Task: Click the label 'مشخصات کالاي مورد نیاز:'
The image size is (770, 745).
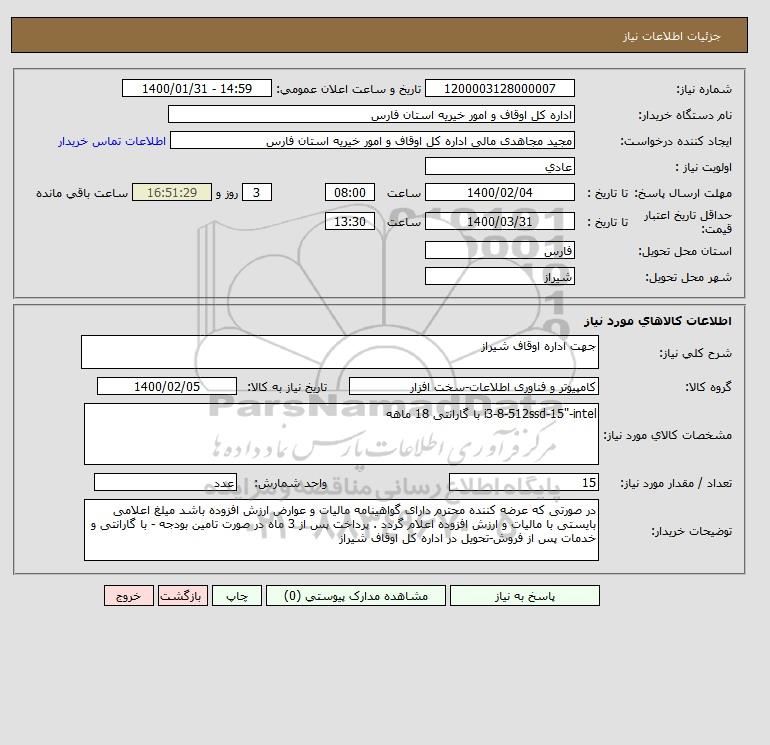Action: pyautogui.click(x=667, y=435)
